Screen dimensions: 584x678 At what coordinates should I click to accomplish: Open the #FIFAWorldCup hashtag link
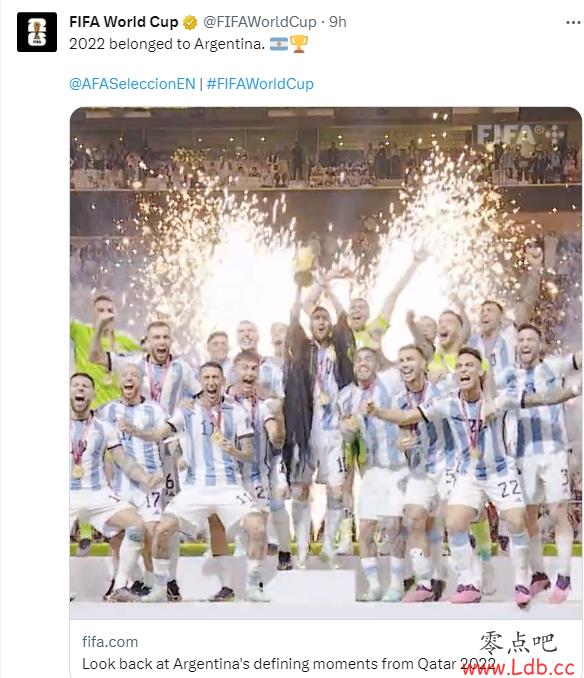click(260, 83)
